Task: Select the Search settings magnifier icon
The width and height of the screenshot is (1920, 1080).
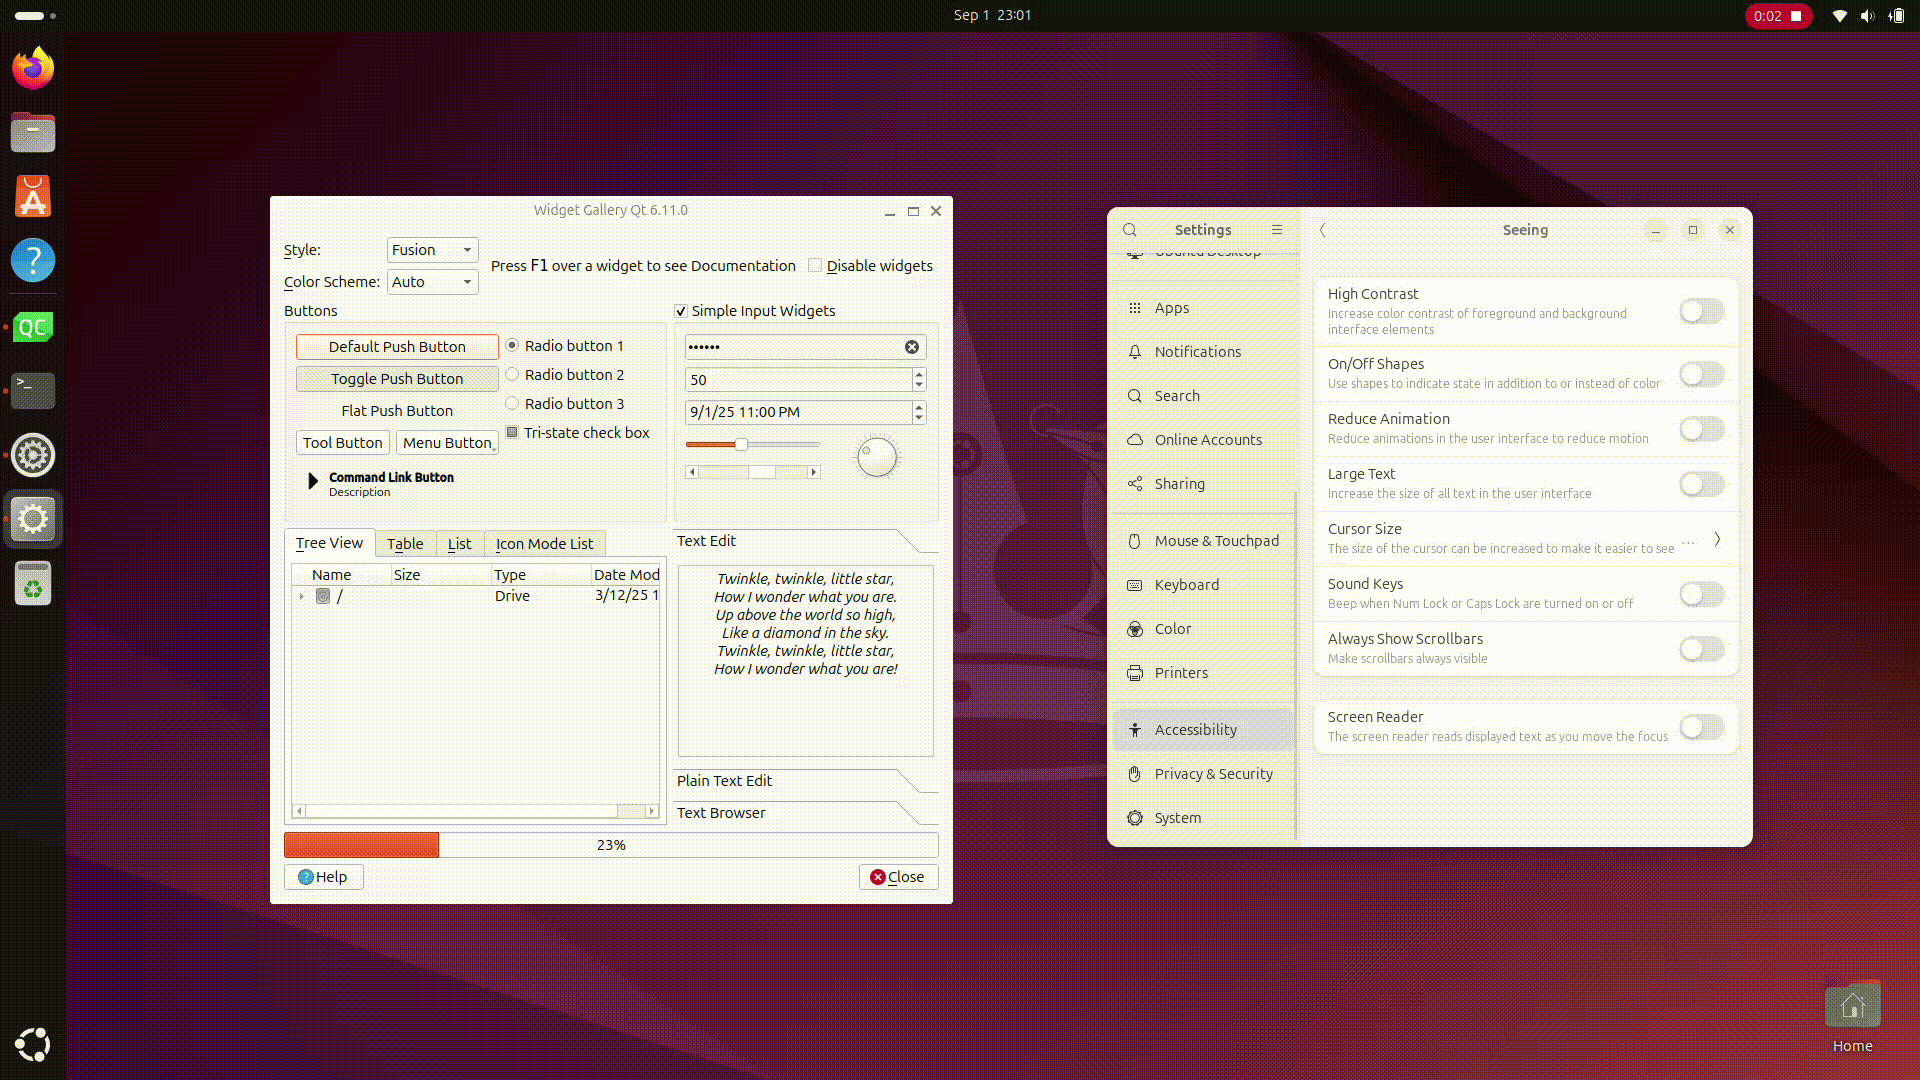Action: (1134, 396)
